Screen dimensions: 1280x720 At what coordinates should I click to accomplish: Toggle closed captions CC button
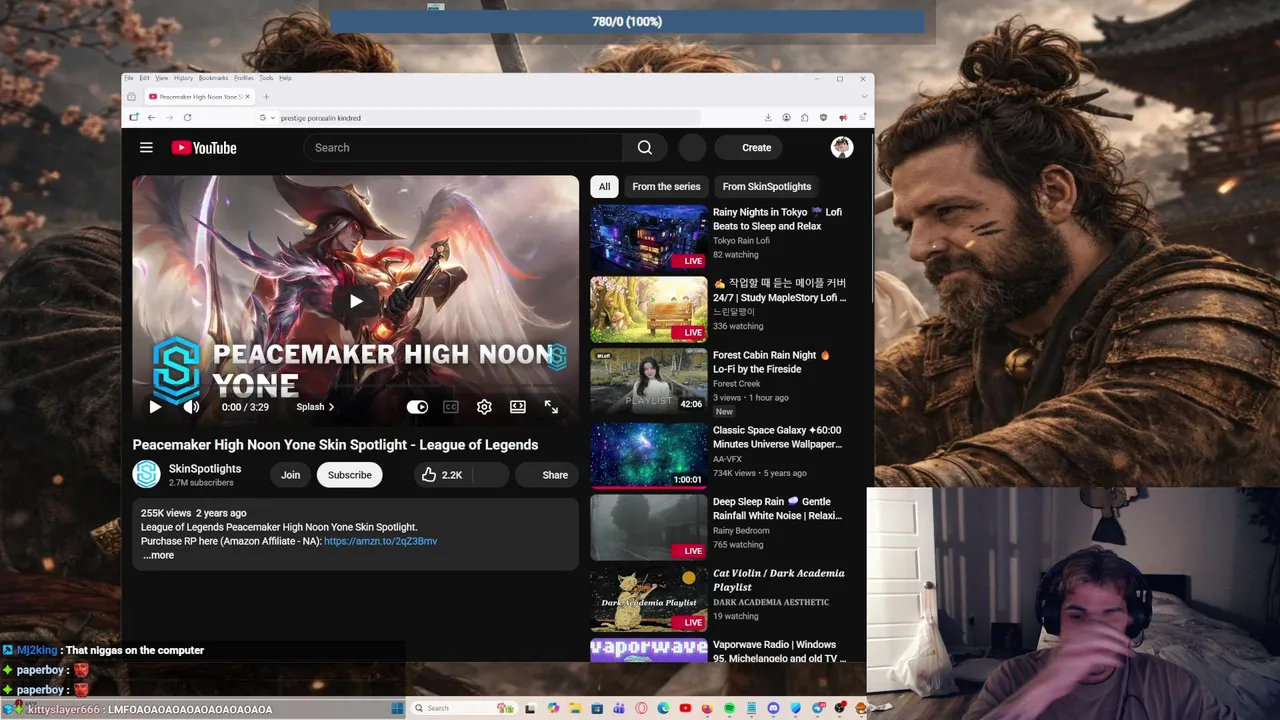tap(451, 407)
